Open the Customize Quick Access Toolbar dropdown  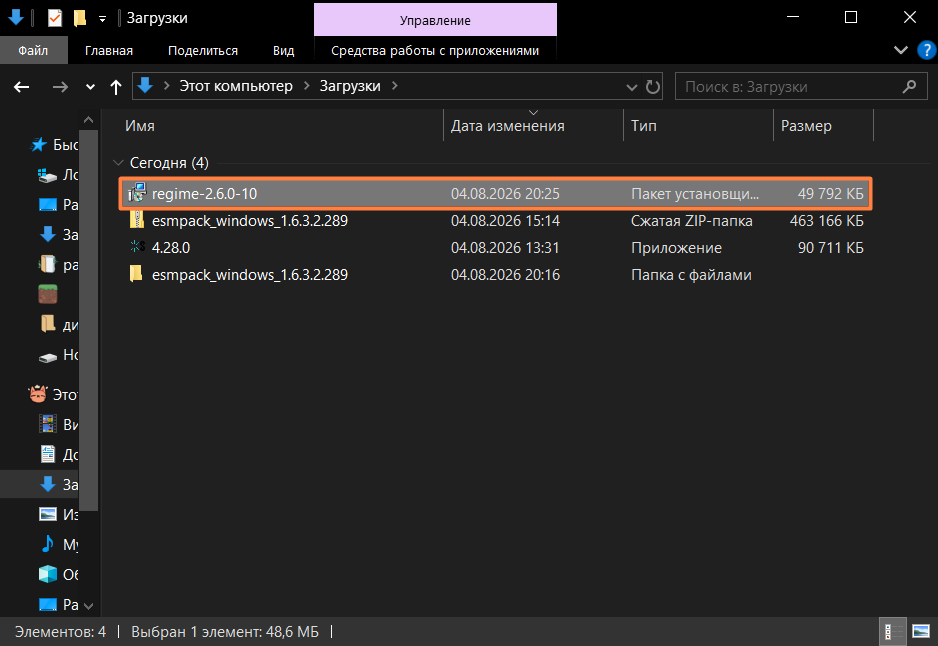click(x=102, y=19)
